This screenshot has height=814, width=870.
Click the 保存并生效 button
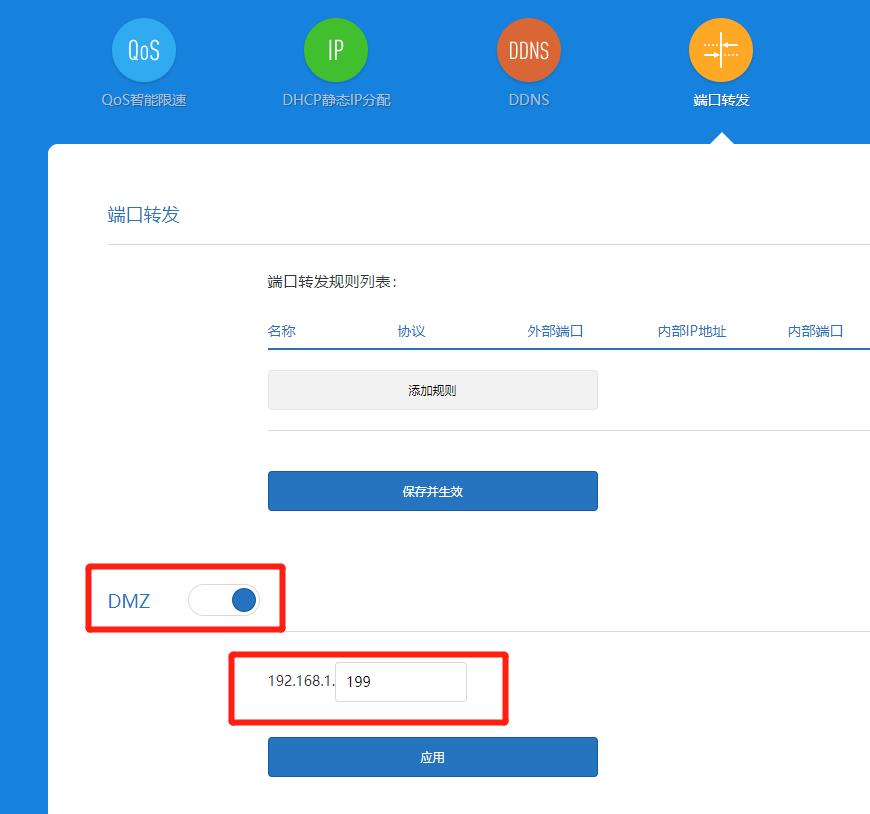pos(433,491)
